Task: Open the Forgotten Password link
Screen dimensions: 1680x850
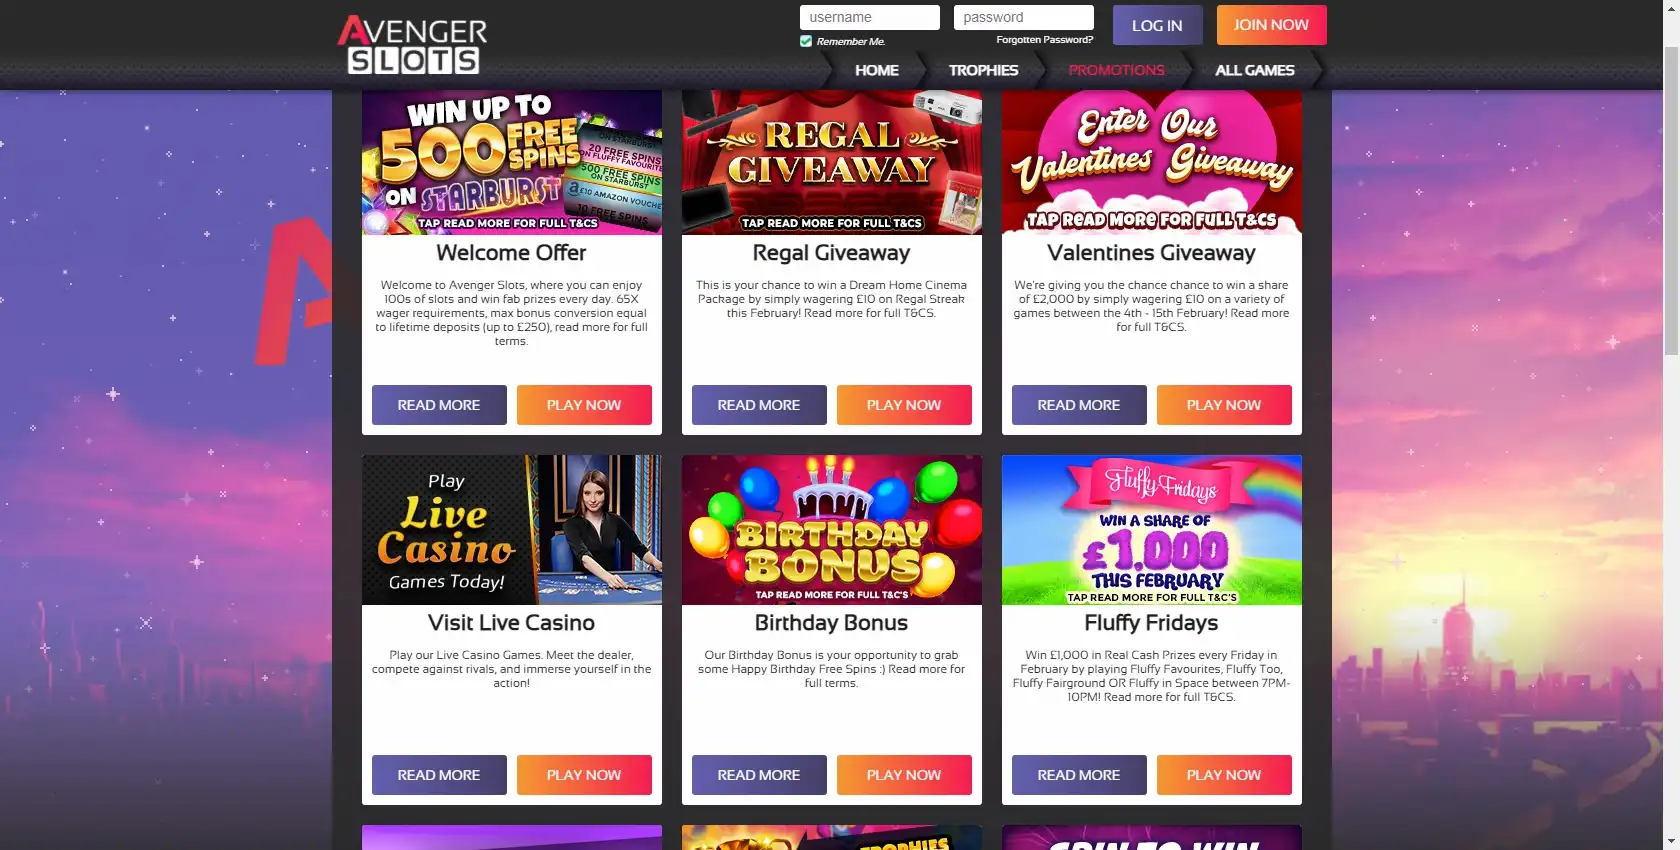Action: [1044, 40]
